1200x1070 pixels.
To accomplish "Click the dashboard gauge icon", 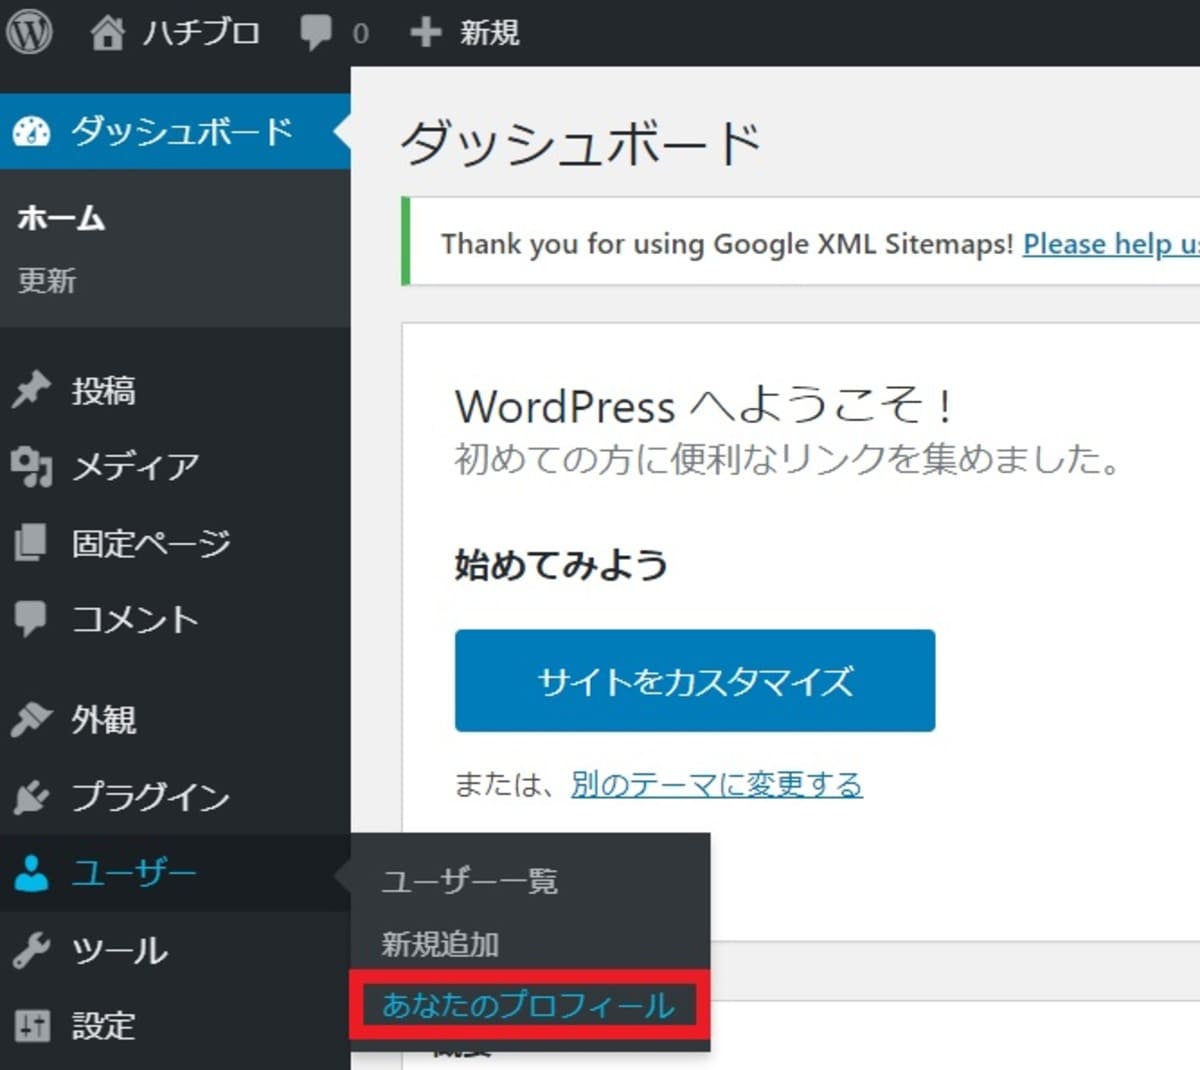I will 31,131.
